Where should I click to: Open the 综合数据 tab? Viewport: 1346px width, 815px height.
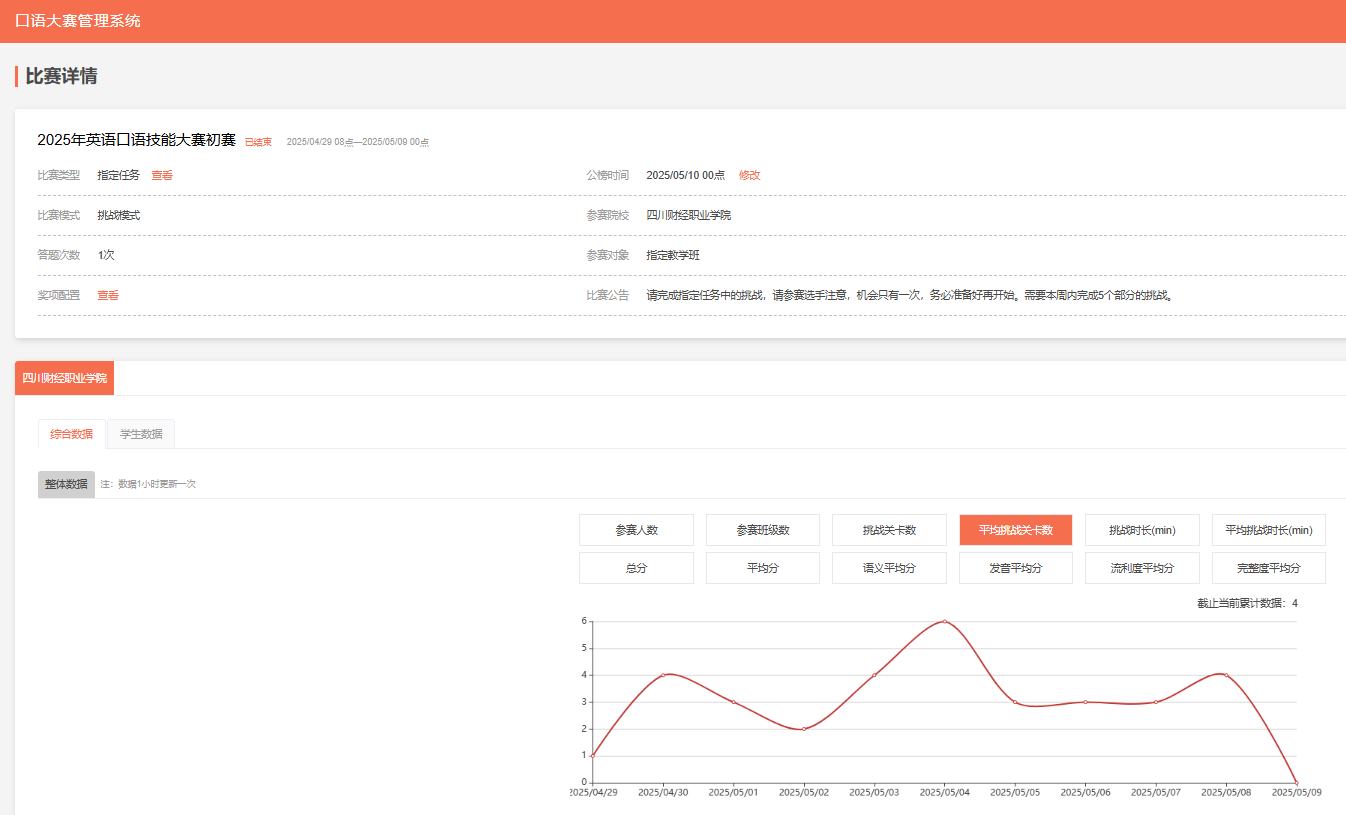72,434
